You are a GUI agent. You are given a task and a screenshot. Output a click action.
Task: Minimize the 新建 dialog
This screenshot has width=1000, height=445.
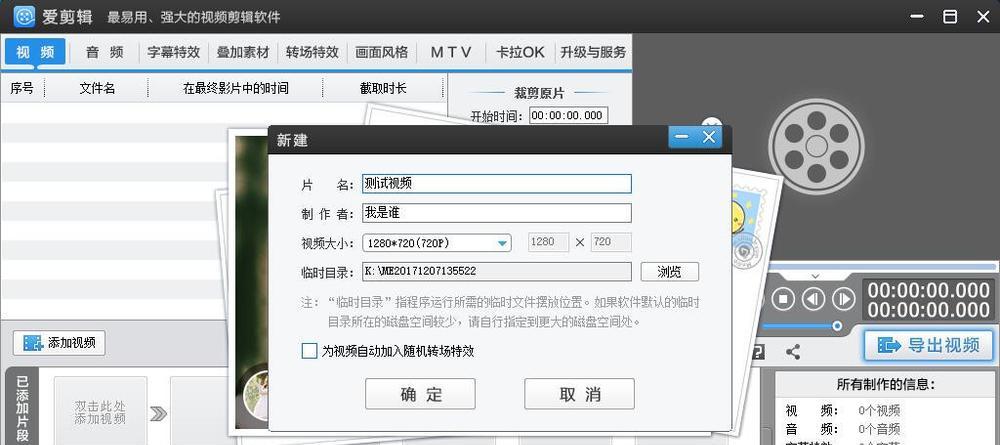pos(682,137)
